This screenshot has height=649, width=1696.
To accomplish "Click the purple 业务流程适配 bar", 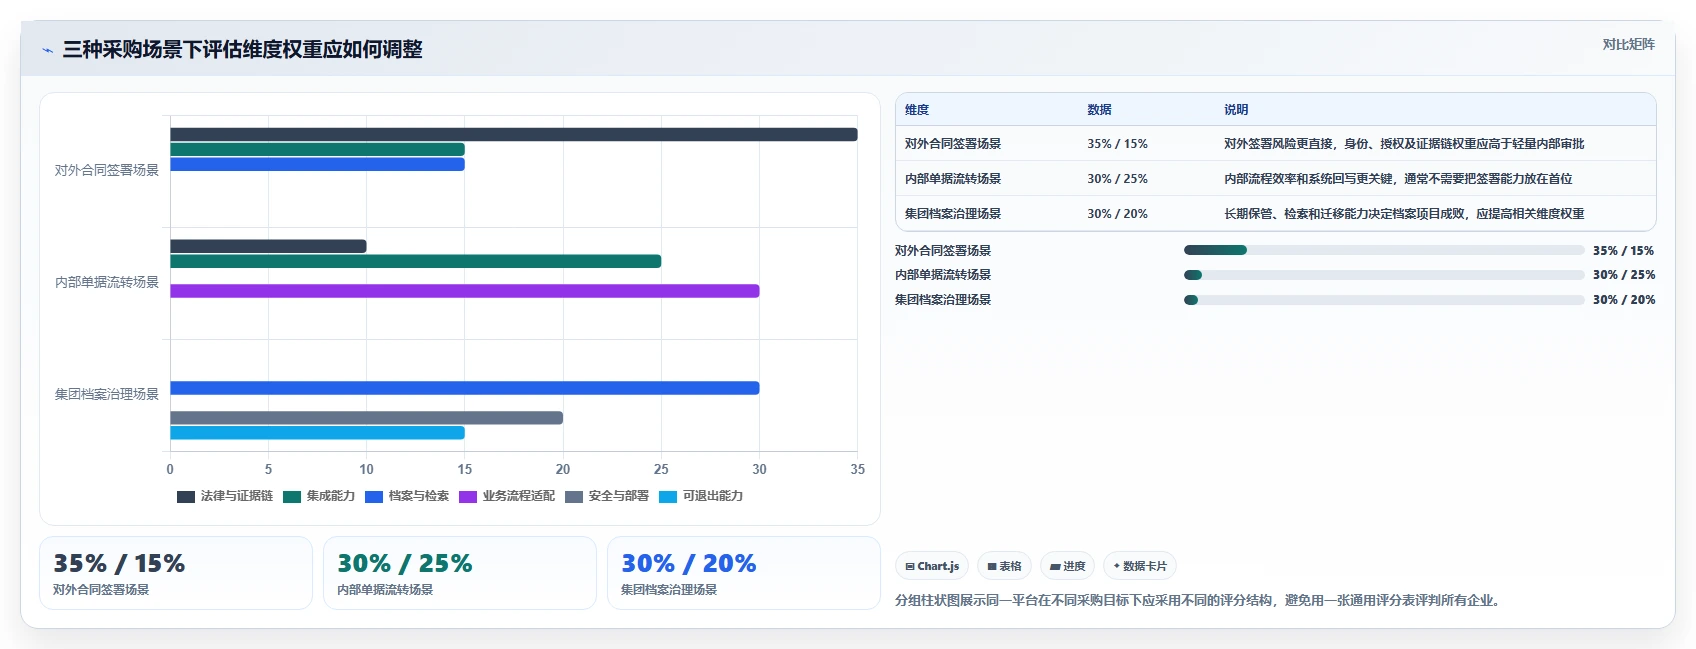I will tap(465, 291).
